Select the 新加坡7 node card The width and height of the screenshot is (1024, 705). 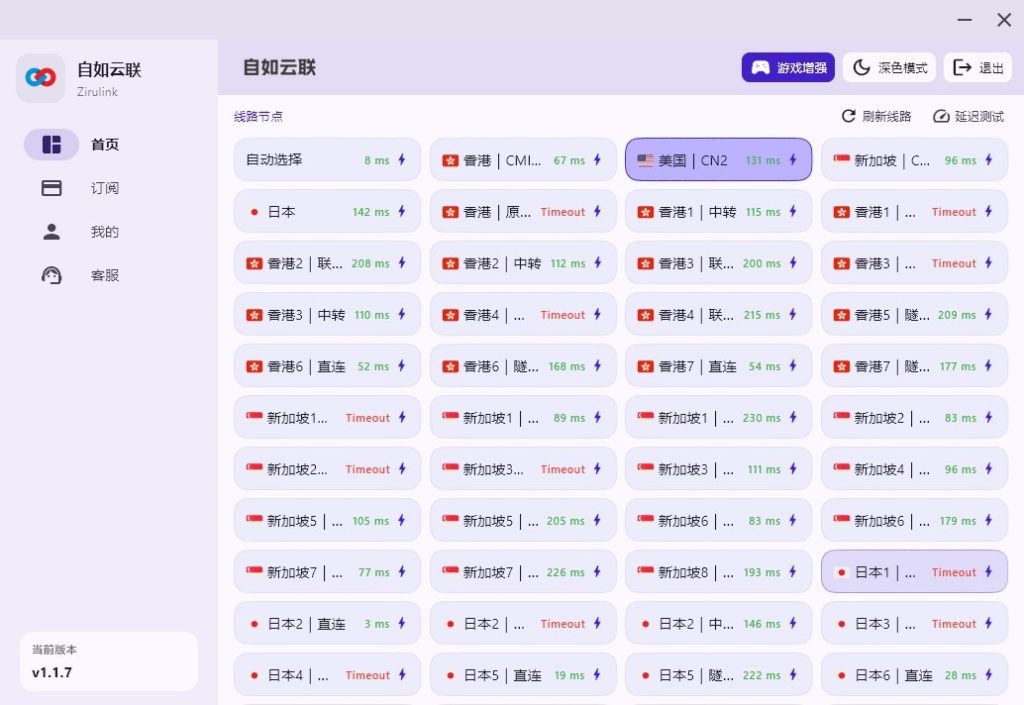pos(326,571)
